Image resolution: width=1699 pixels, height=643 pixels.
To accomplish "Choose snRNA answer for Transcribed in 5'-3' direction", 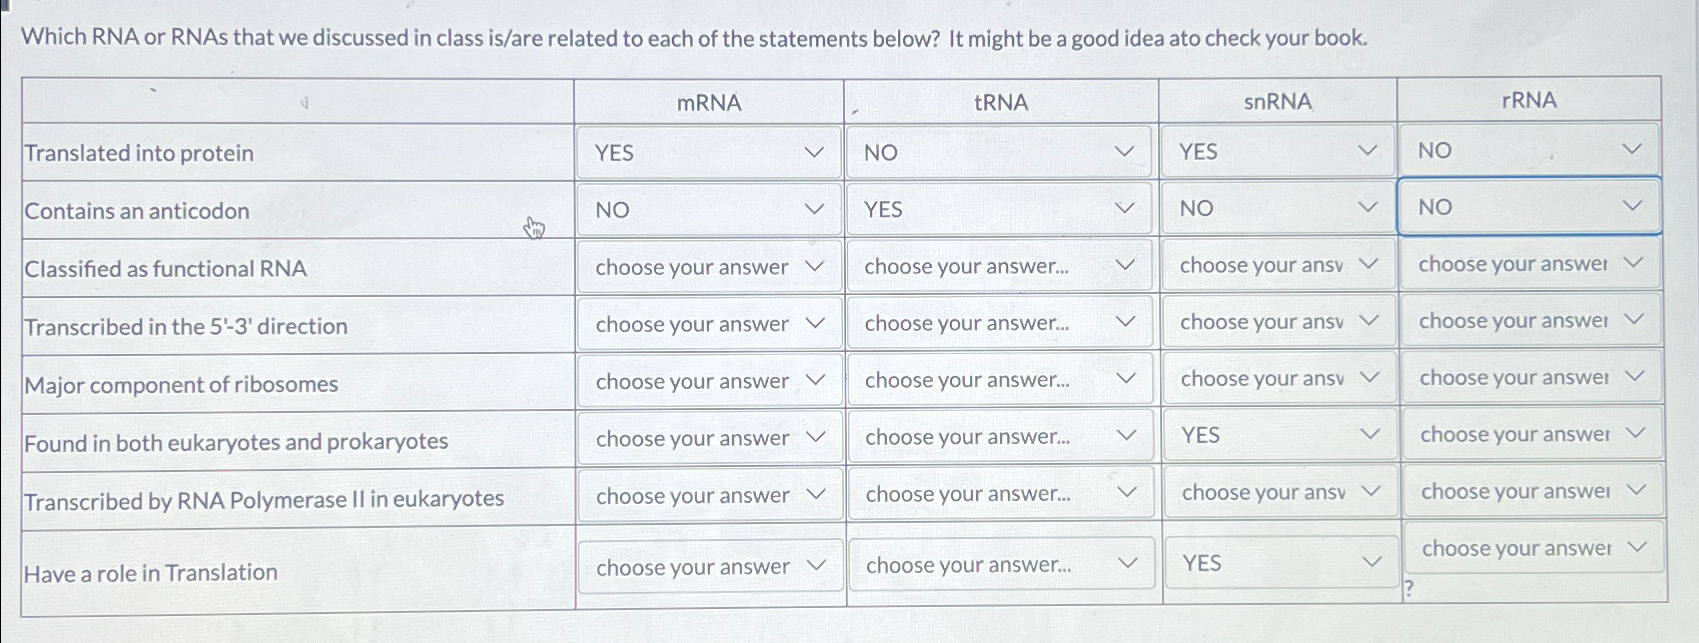I will pos(1278,322).
